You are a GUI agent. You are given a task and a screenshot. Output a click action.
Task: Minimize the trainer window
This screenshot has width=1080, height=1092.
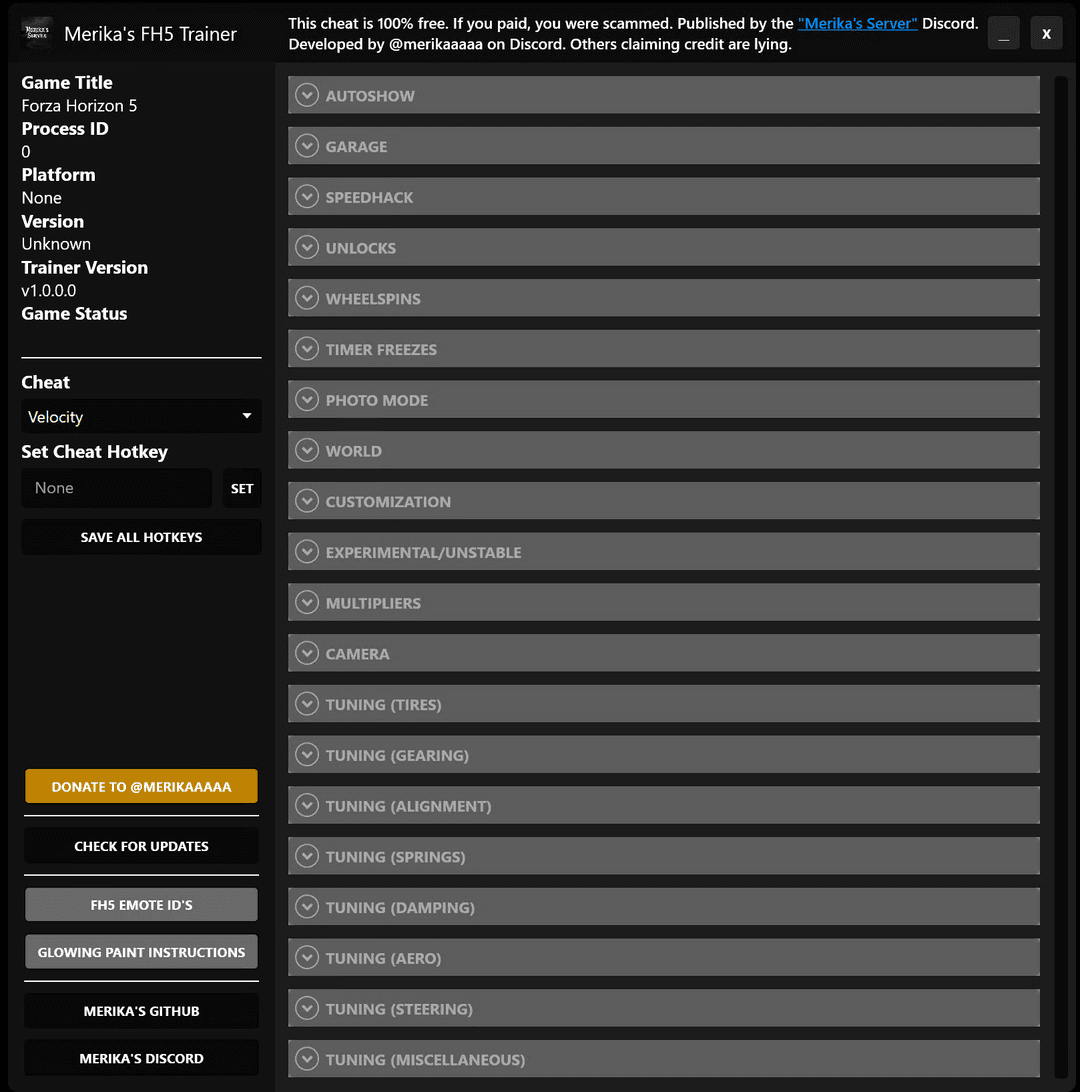click(1003, 33)
